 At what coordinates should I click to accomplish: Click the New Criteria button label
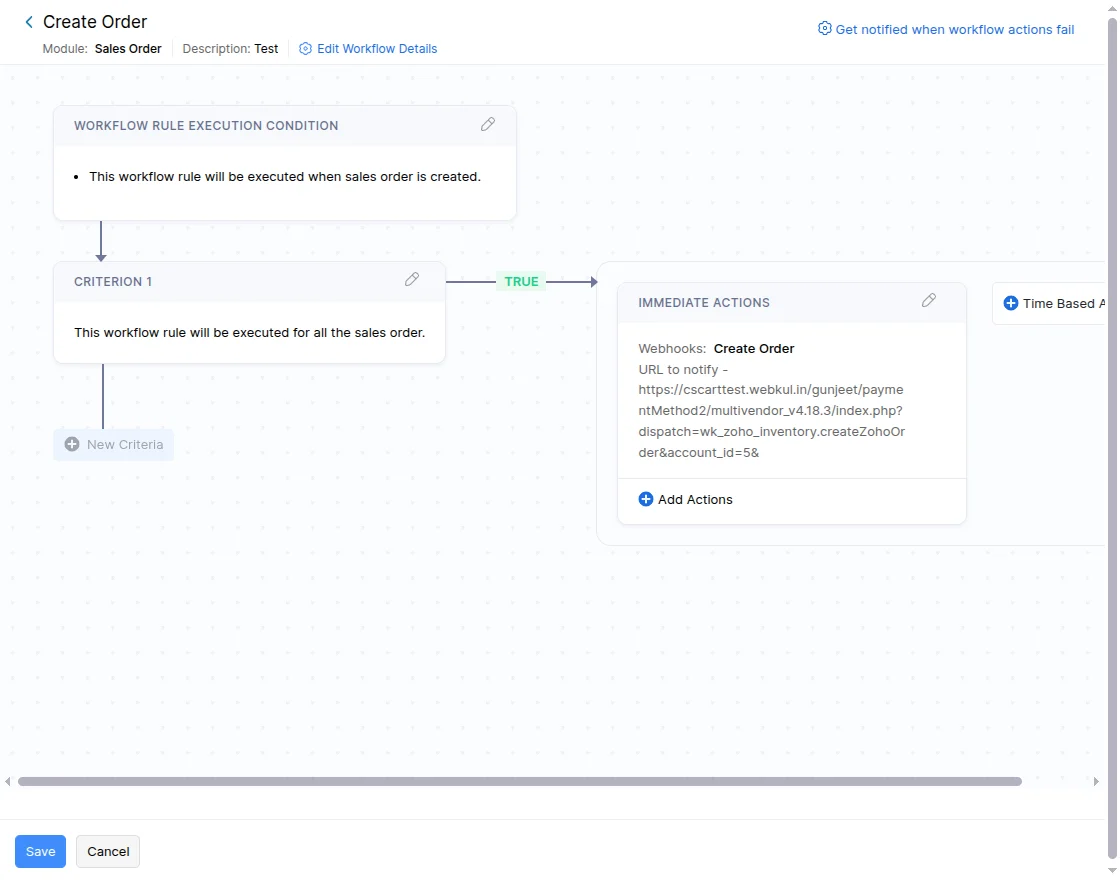pos(125,444)
